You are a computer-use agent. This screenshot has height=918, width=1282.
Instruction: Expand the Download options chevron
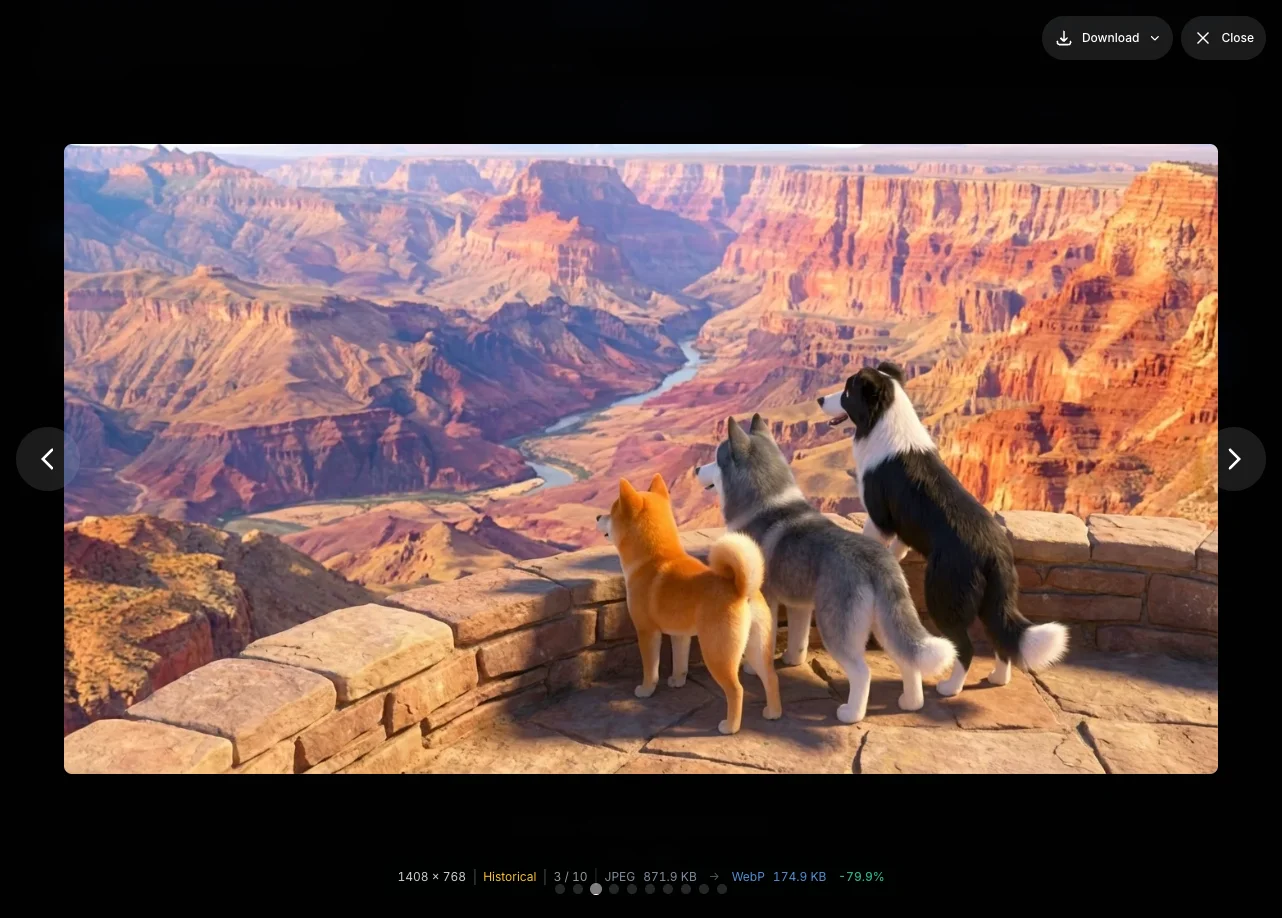[1155, 38]
